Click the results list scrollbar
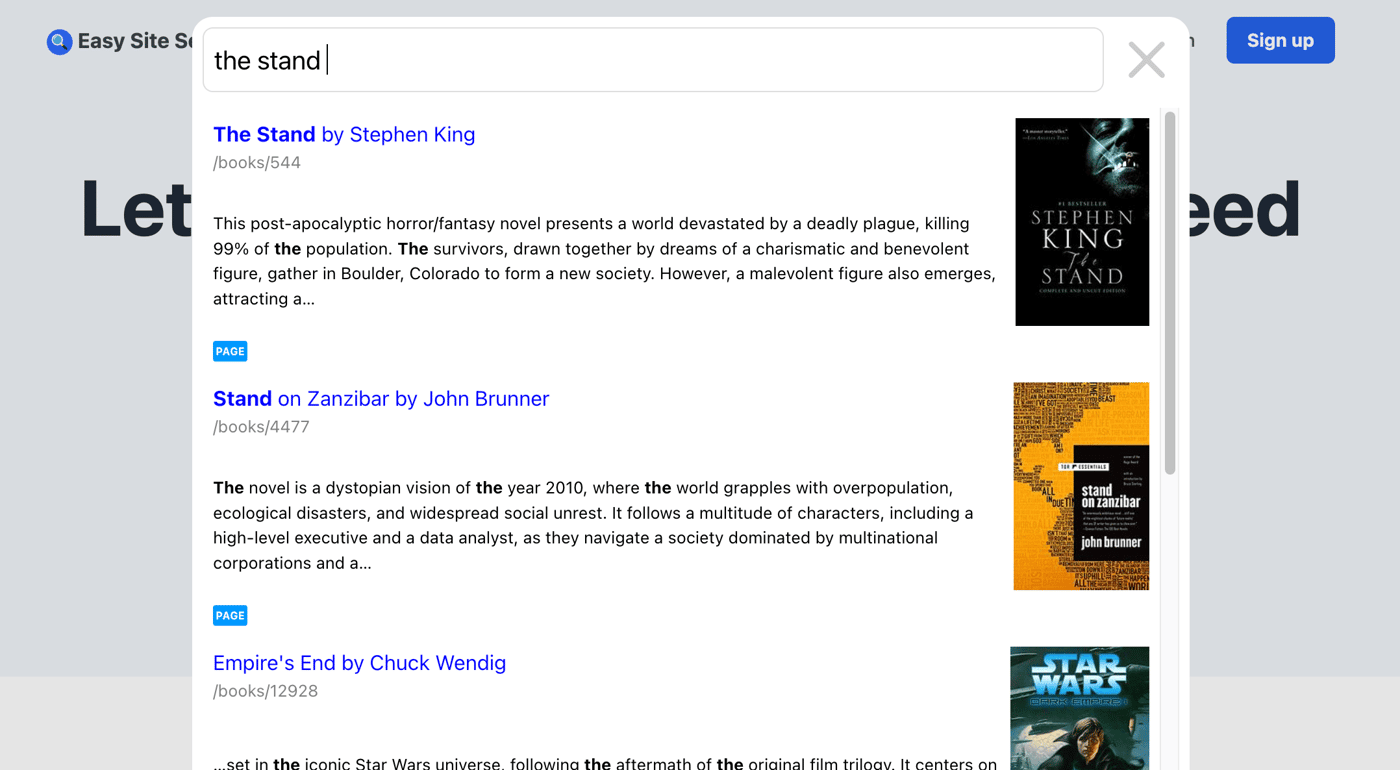 coord(1170,293)
